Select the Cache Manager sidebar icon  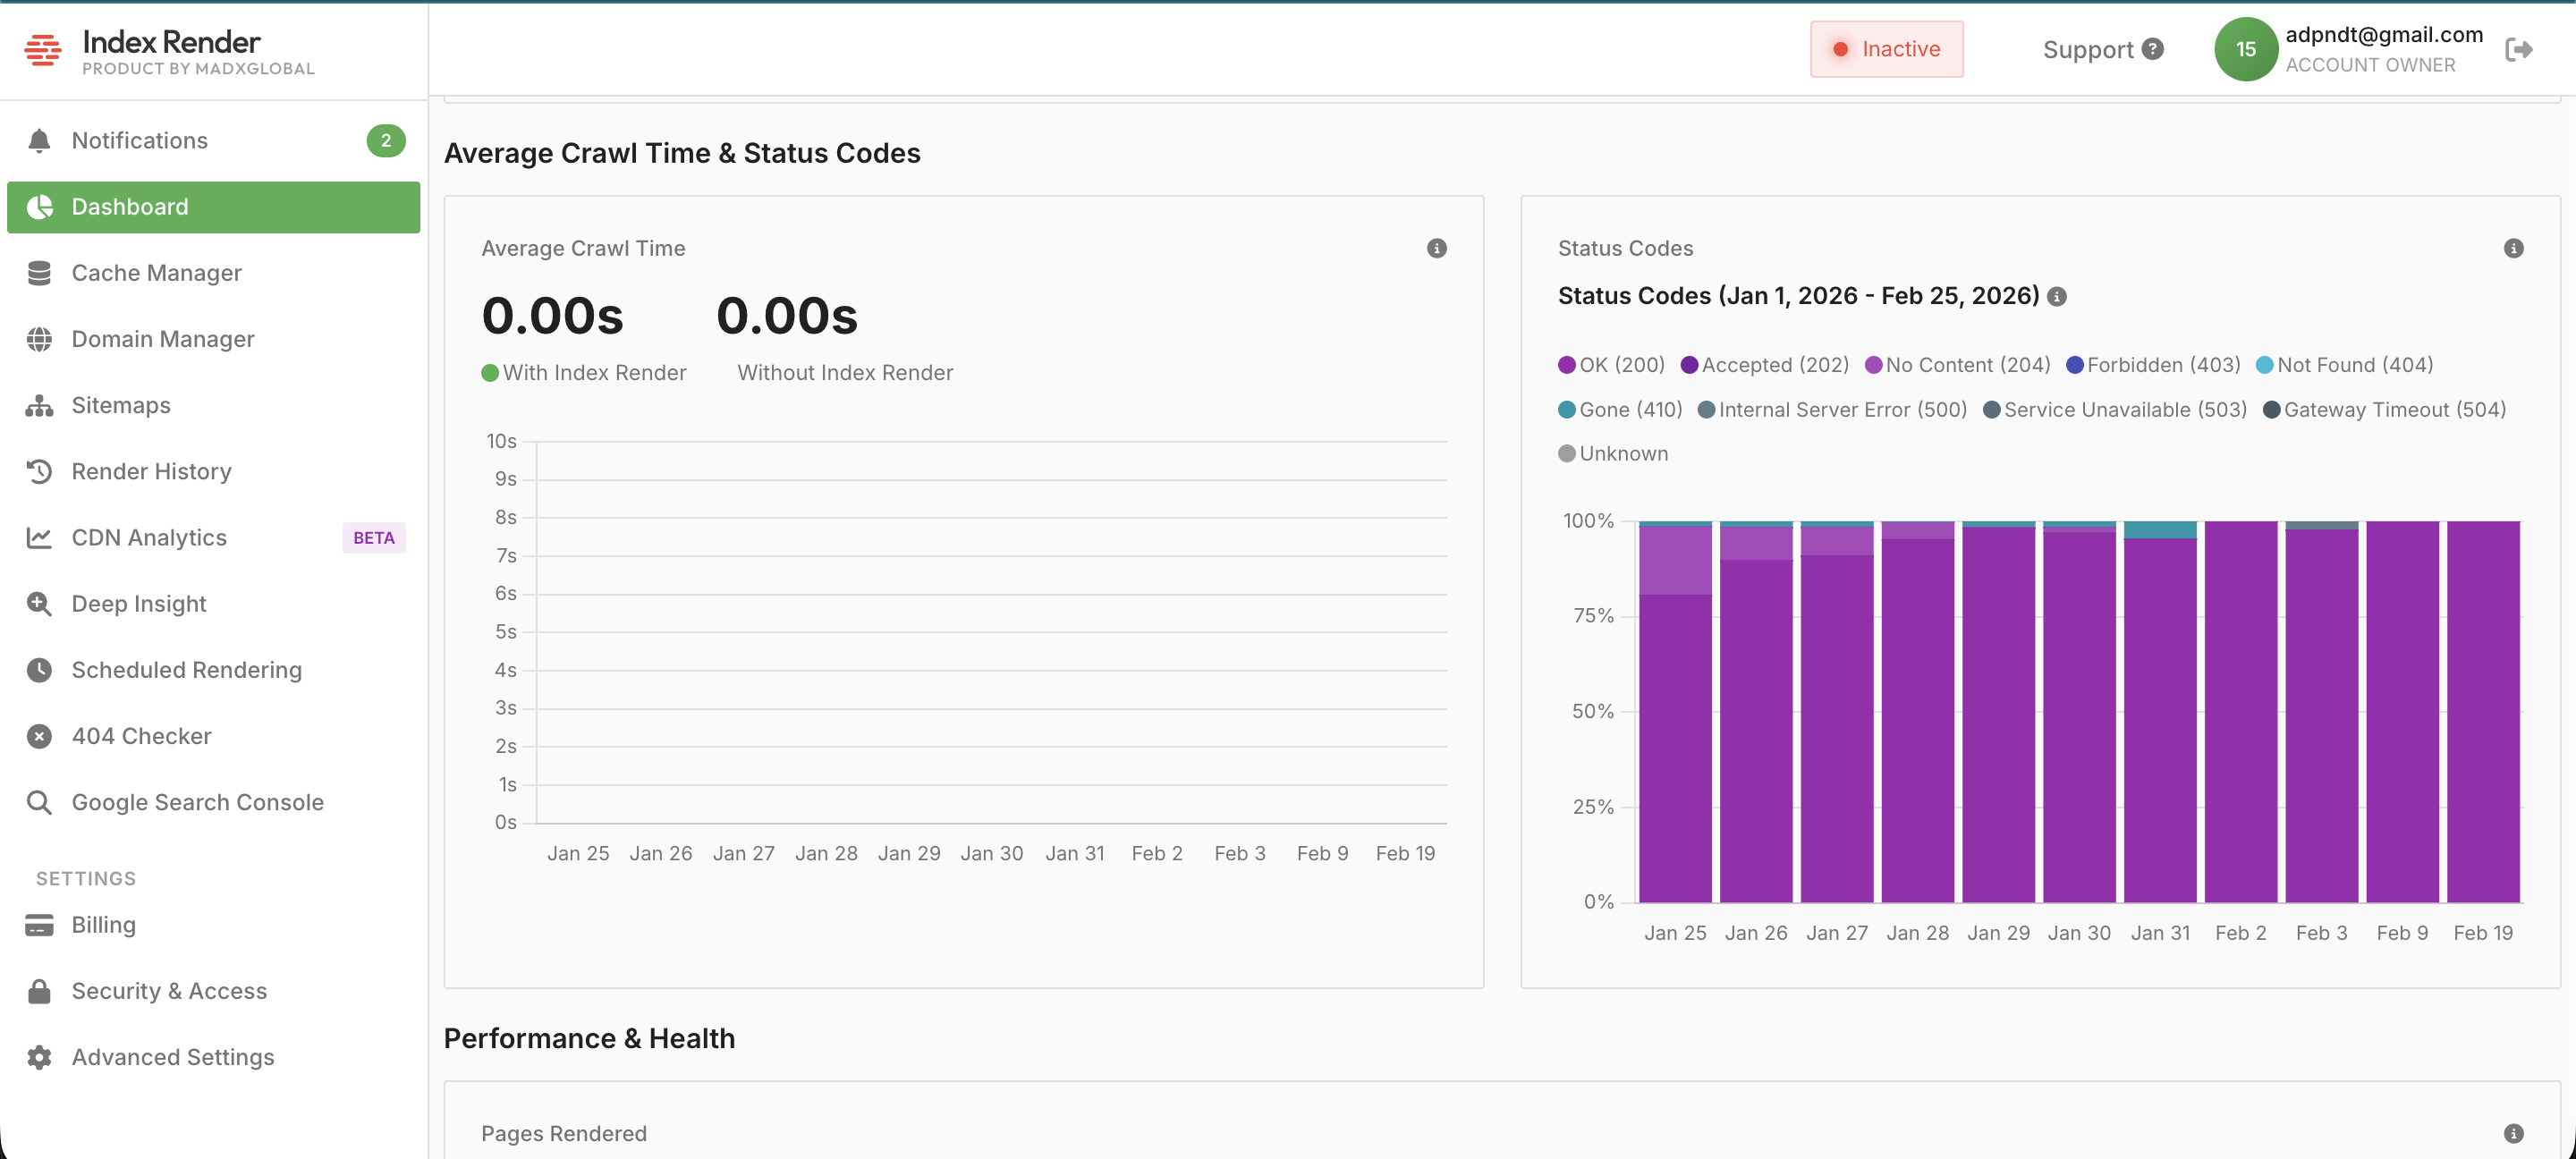(x=38, y=272)
